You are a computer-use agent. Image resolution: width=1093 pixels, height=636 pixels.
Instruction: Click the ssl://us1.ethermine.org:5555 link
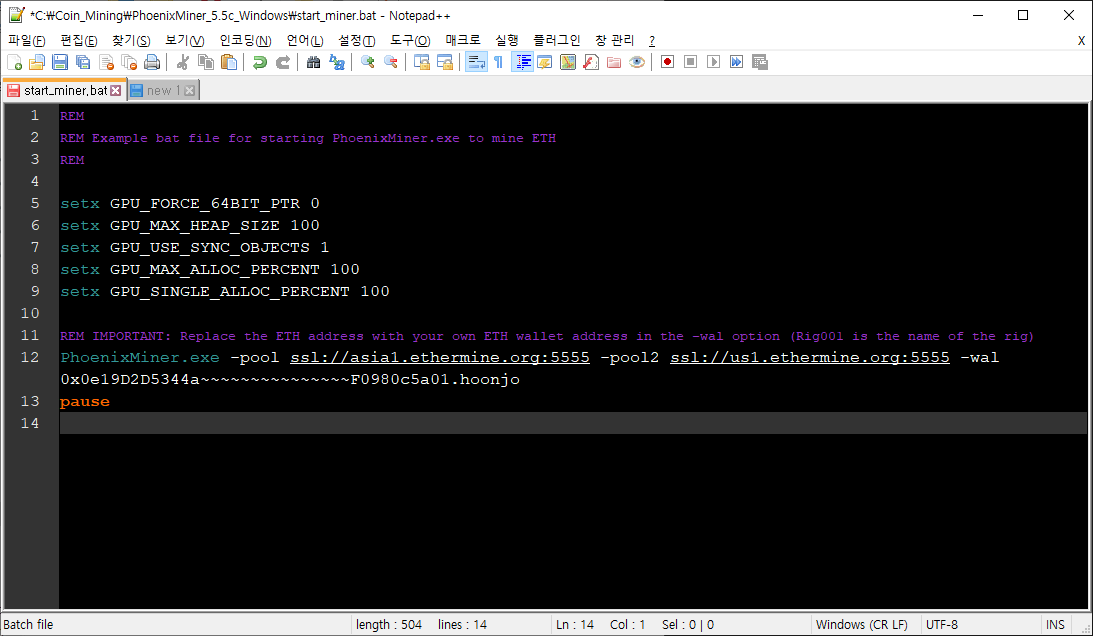click(810, 358)
